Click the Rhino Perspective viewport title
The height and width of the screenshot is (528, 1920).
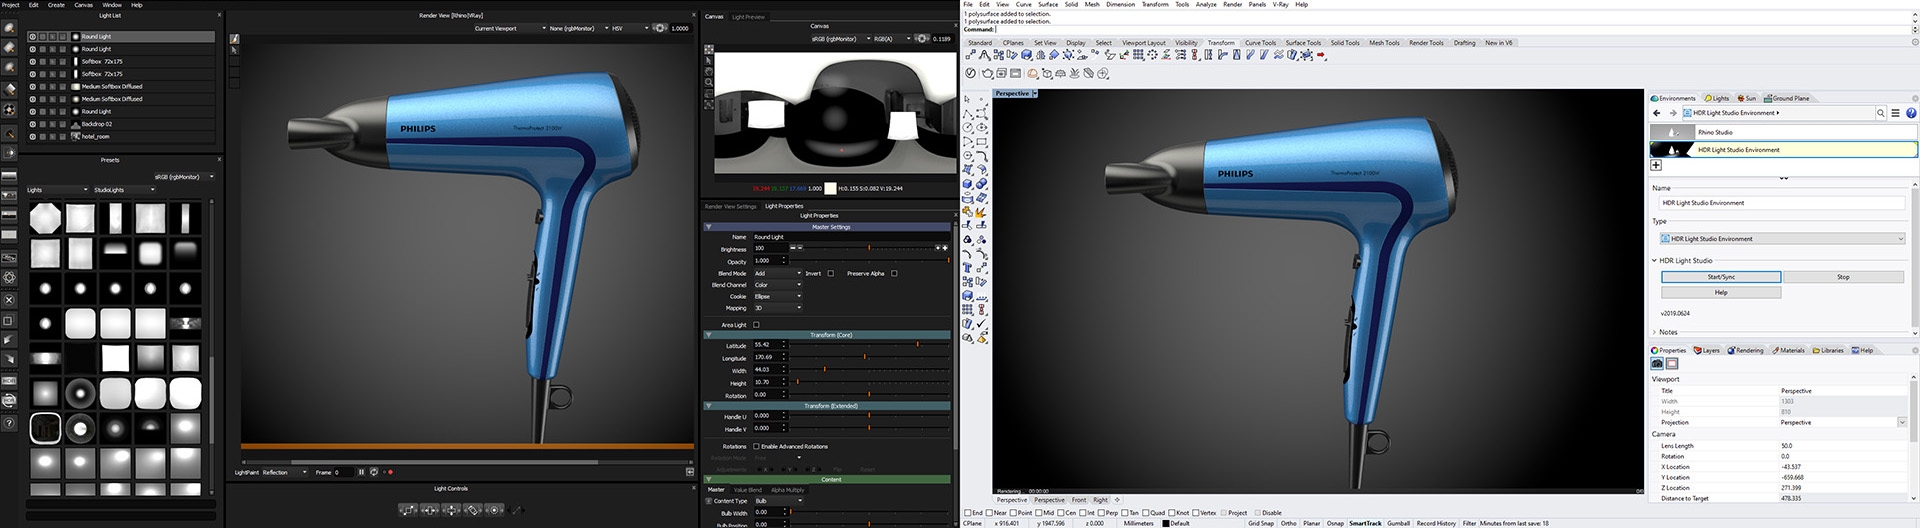1012,93
